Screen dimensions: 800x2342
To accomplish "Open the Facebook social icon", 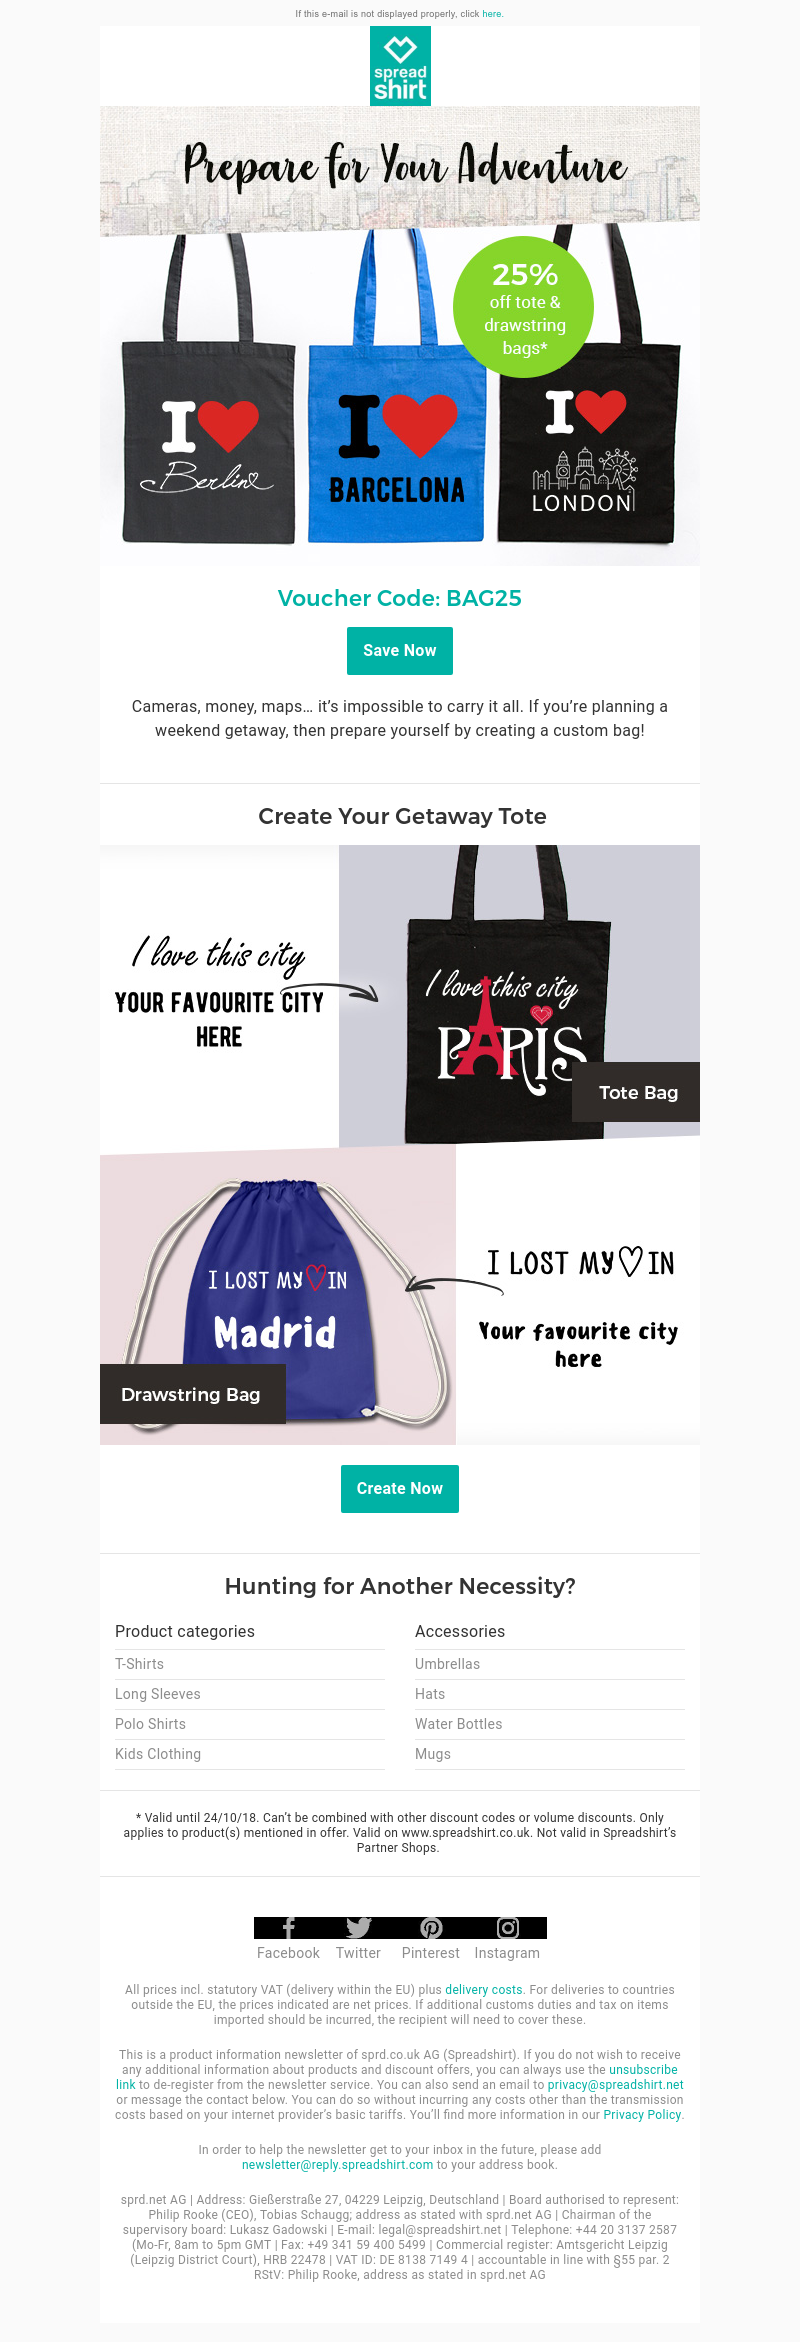I will 288,1927.
